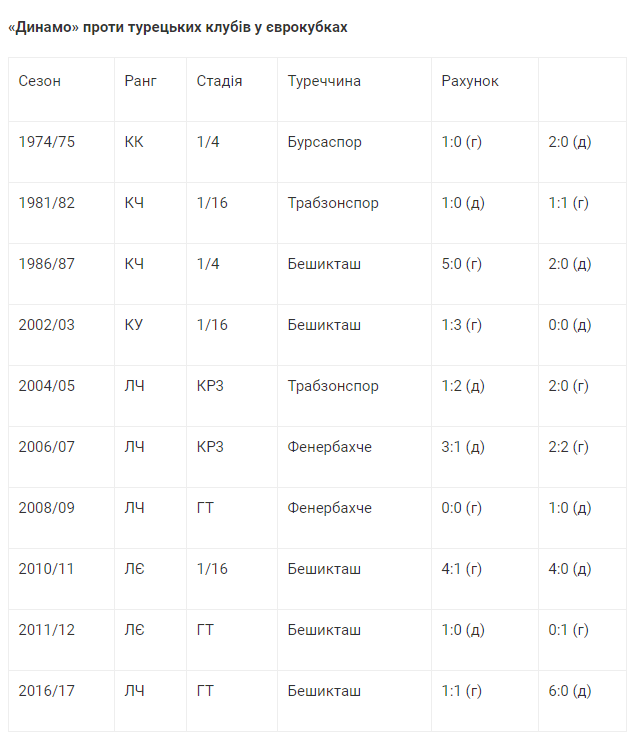Click the 0:1 (г) score cell
Viewport: 637px width, 741px height.
point(569,630)
